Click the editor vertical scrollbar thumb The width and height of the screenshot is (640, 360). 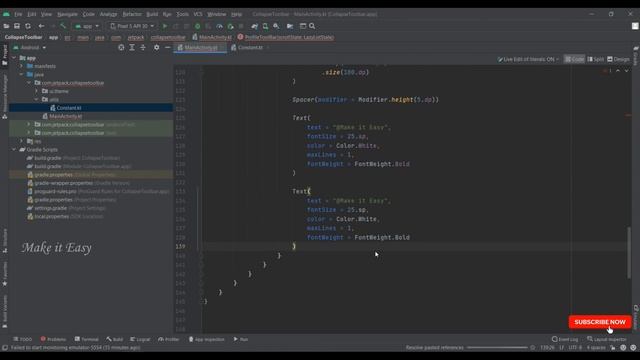click(x=629, y=253)
